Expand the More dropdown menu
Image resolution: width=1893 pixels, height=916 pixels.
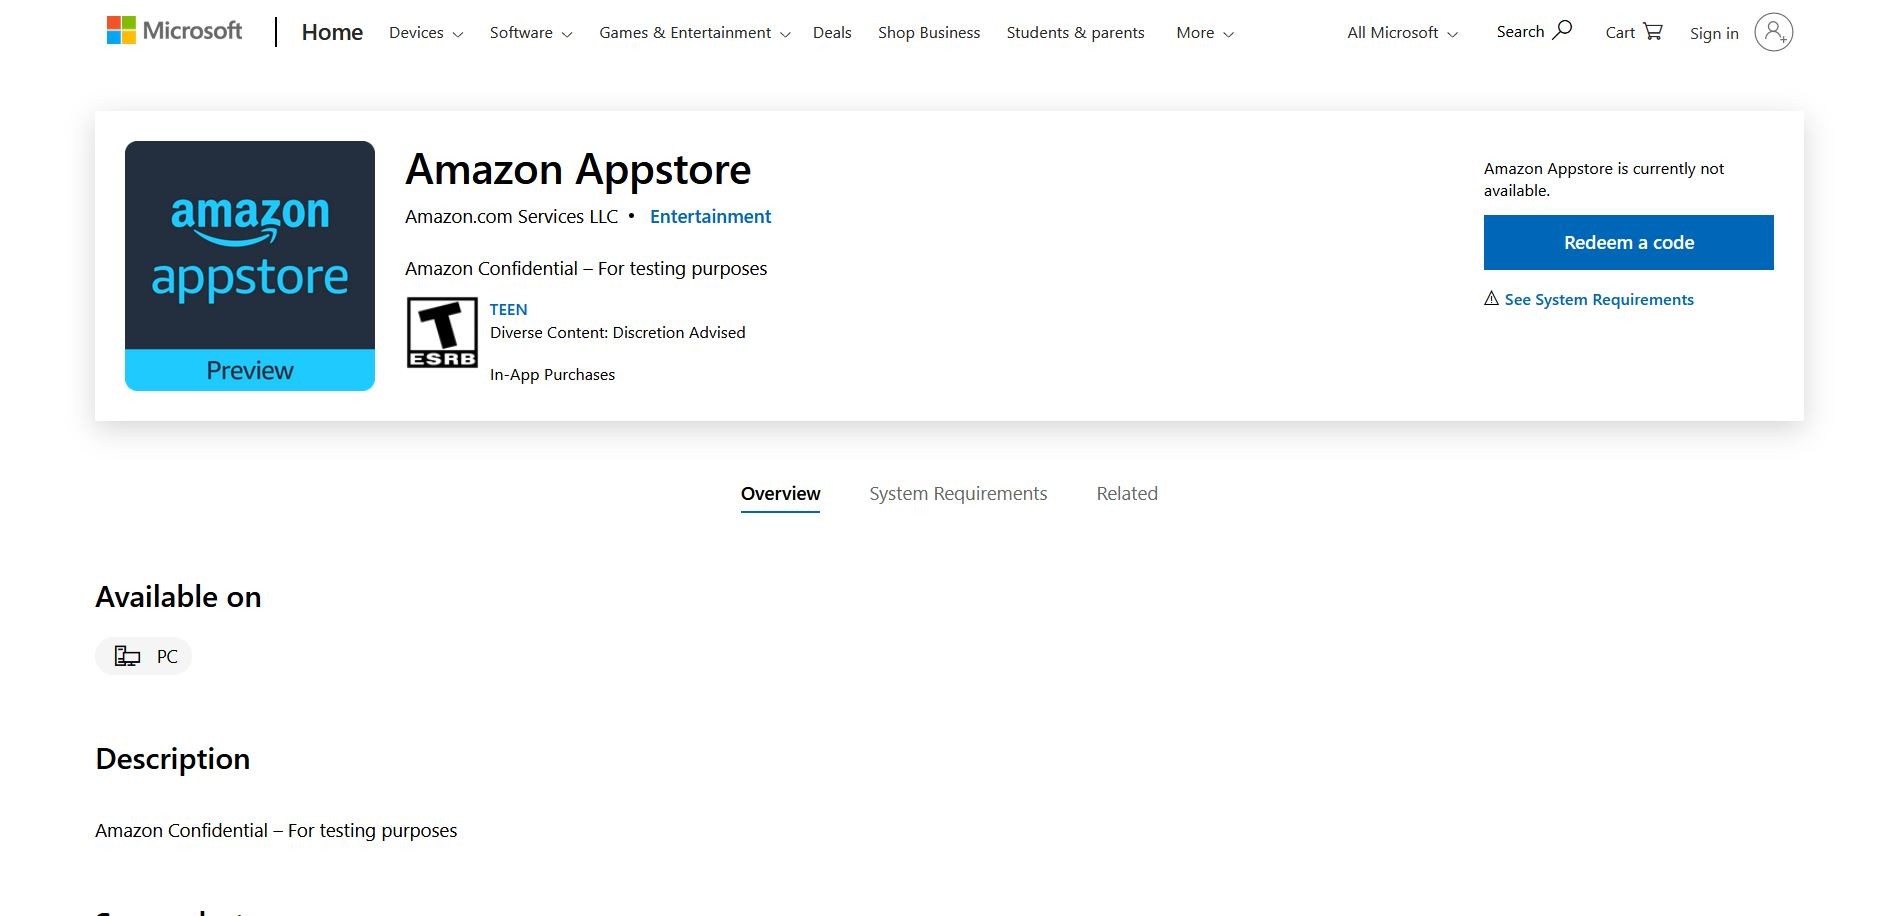click(x=1205, y=33)
